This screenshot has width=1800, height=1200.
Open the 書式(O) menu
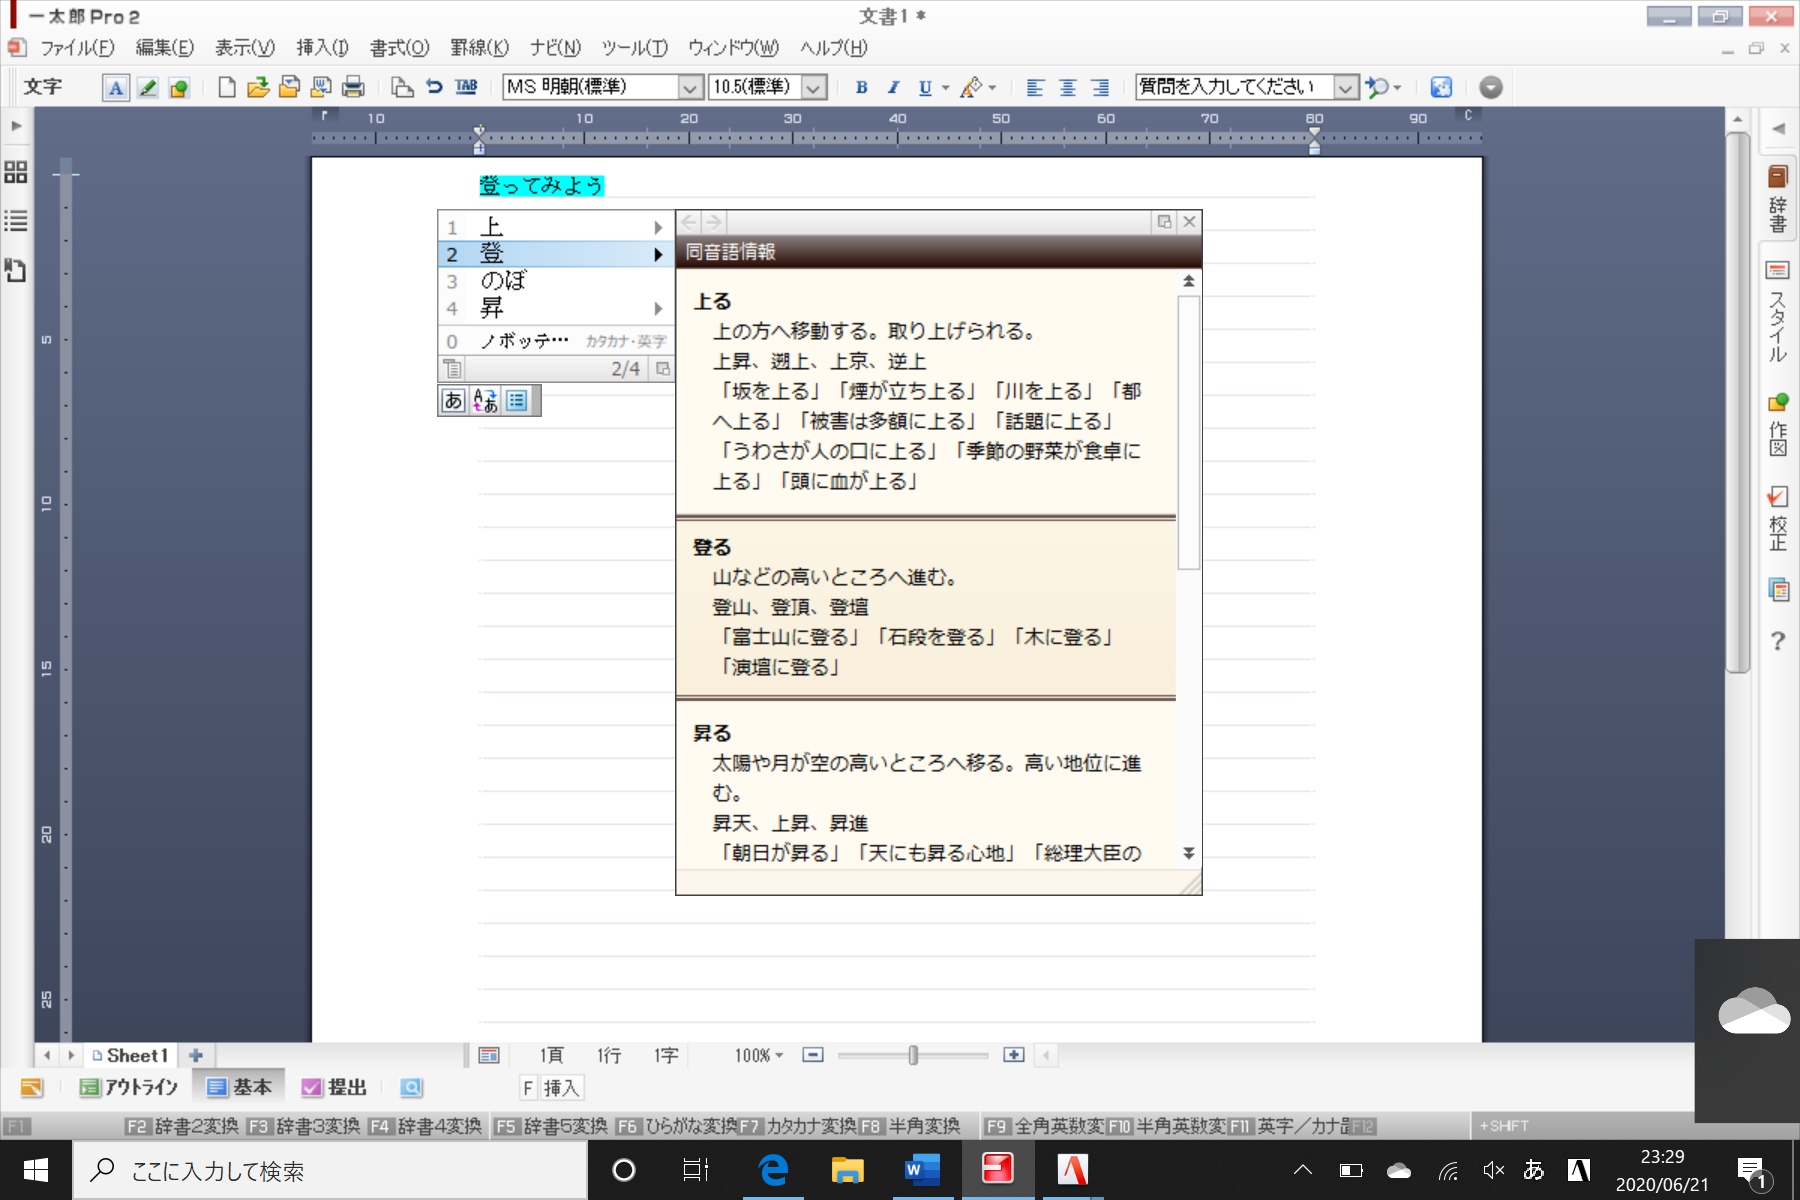pyautogui.click(x=400, y=47)
